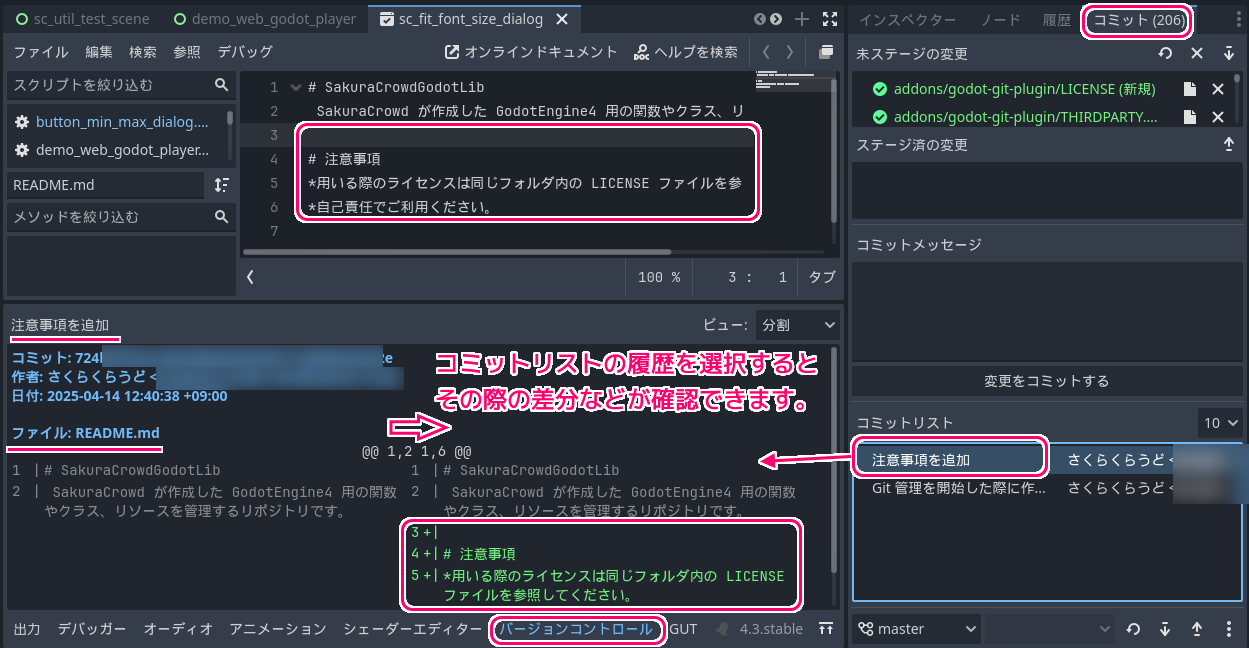Open the remote selector dropdown
The height and width of the screenshot is (648, 1249).
pyautogui.click(x=1050, y=629)
